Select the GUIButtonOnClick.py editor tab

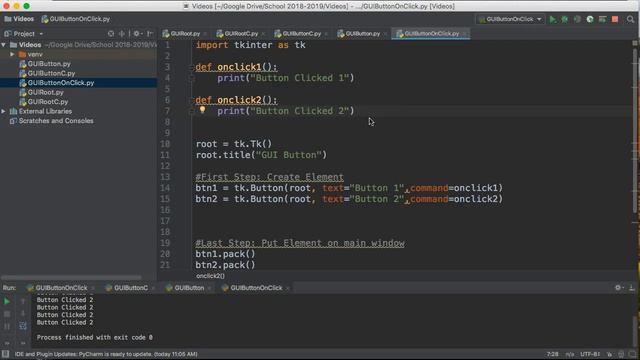431,33
